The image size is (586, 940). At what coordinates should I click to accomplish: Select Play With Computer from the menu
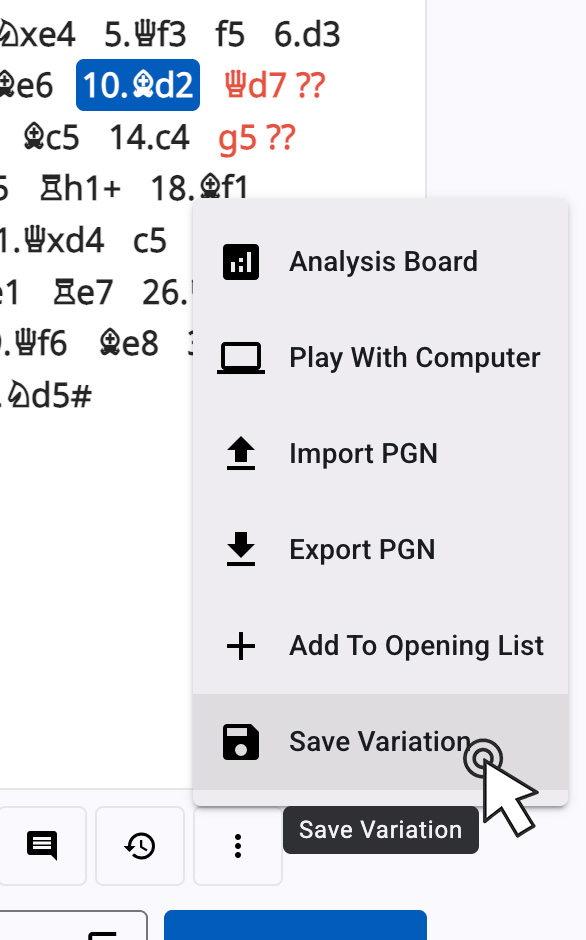414,357
